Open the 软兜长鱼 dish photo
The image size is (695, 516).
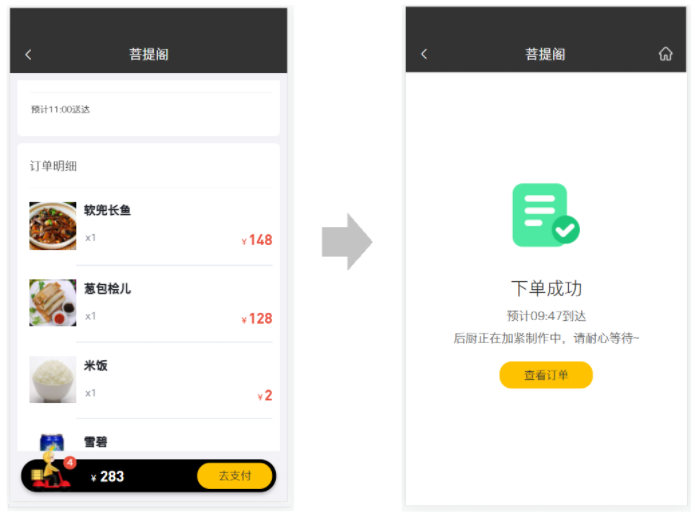53,226
